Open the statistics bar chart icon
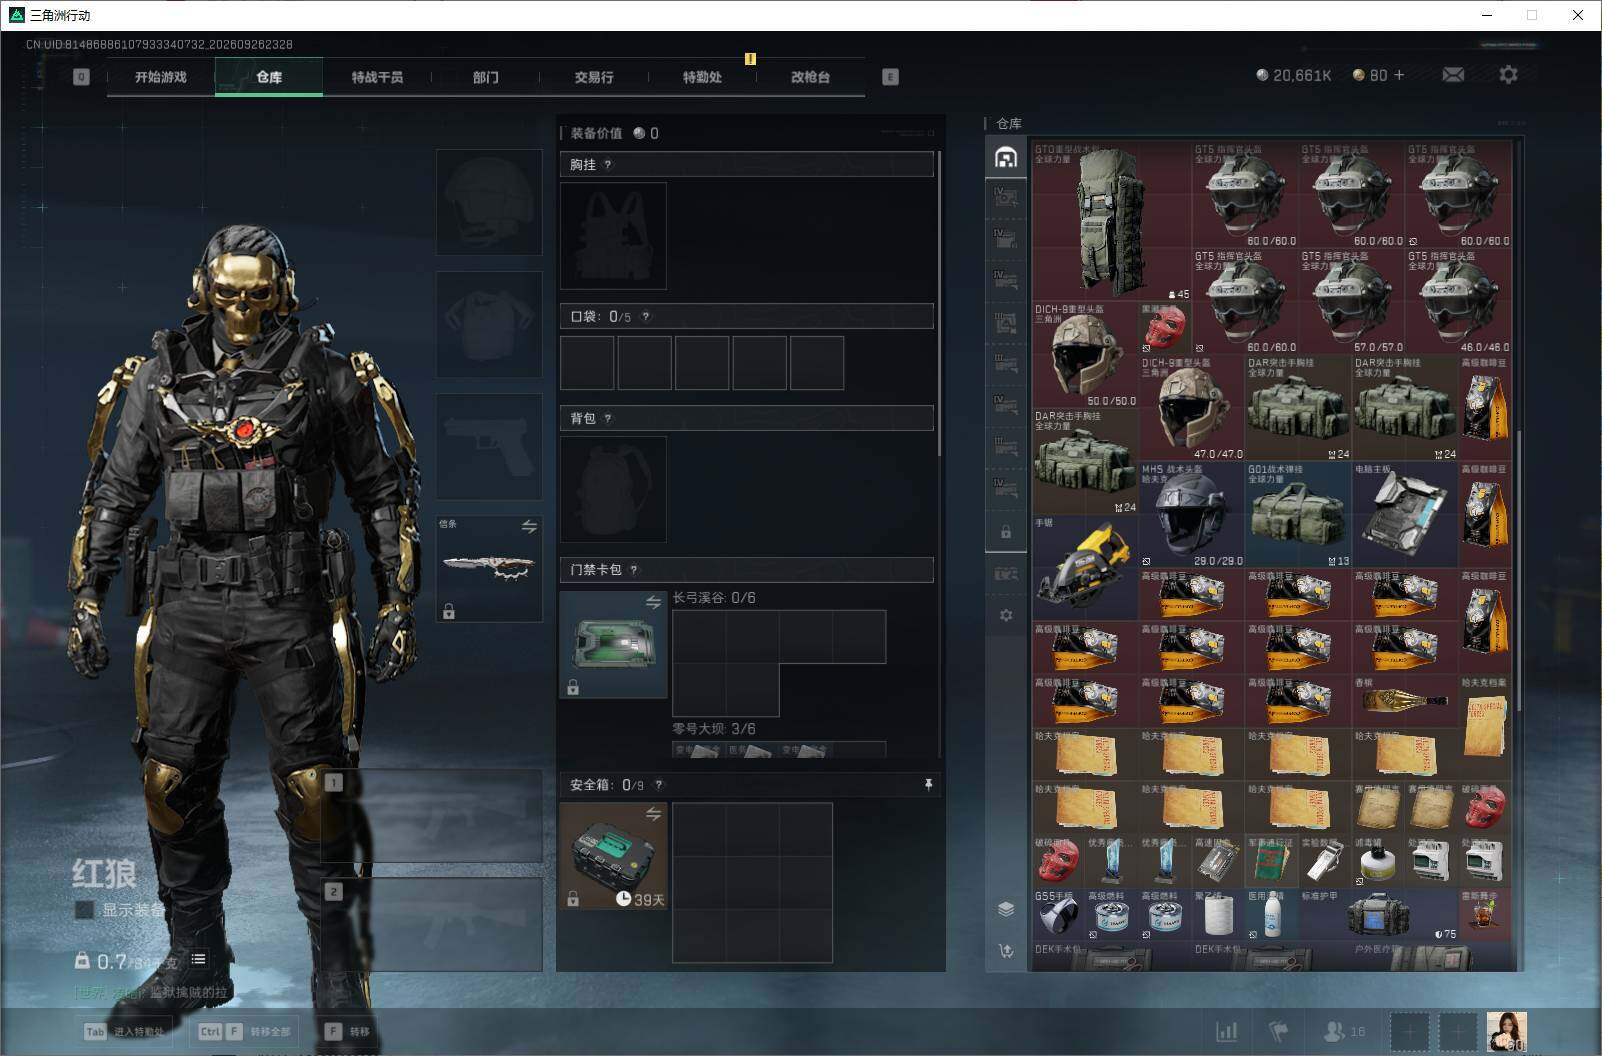Image resolution: width=1602 pixels, height=1056 pixels. [x=1227, y=1031]
